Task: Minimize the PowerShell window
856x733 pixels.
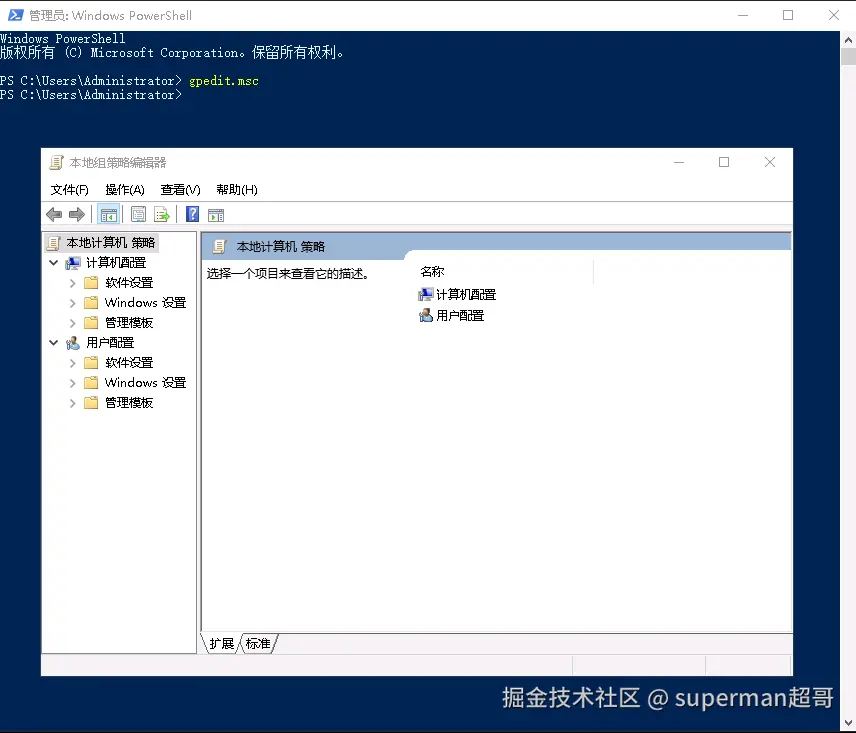Action: click(x=742, y=15)
